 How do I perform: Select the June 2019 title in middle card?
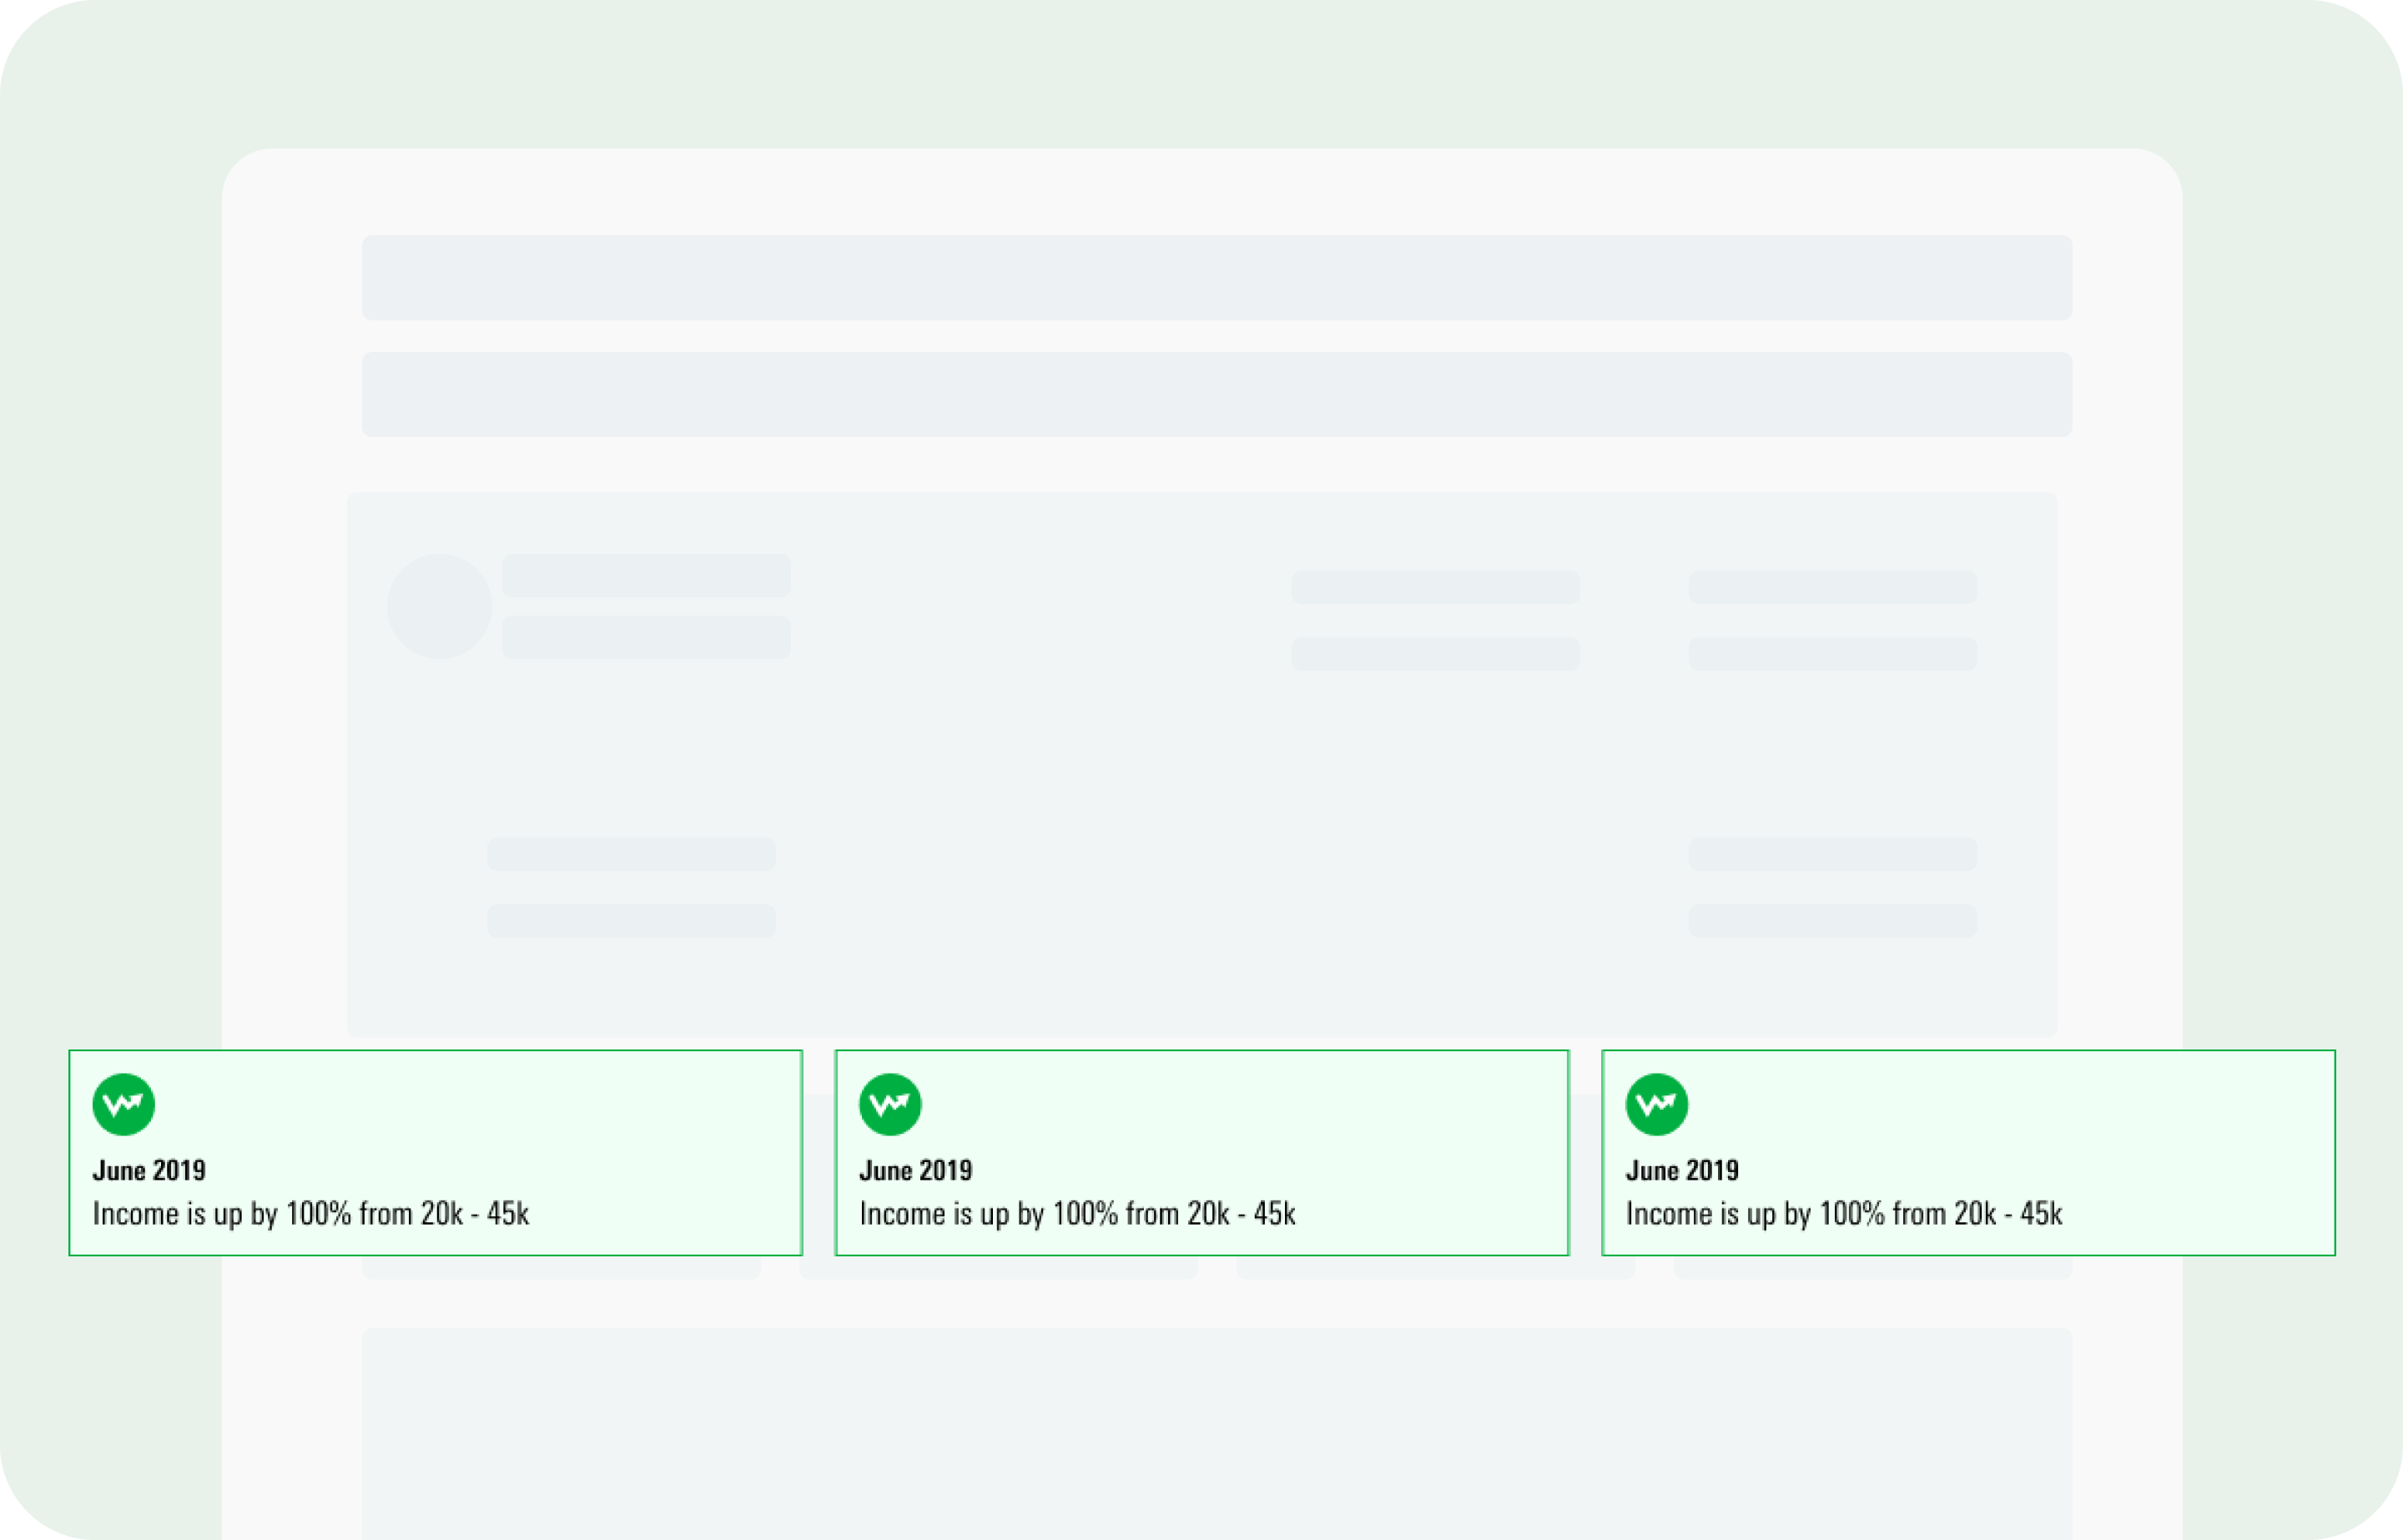point(915,1170)
